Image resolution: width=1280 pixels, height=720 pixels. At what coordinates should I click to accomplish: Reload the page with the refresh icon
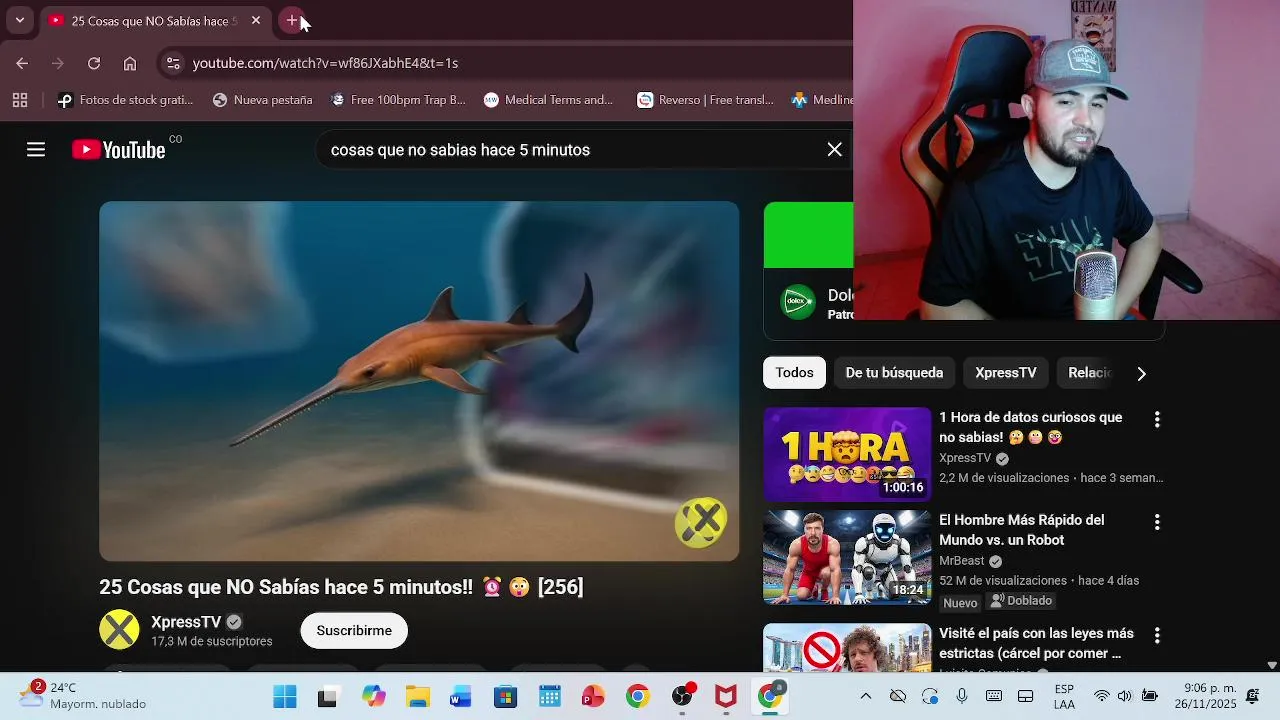[94, 63]
